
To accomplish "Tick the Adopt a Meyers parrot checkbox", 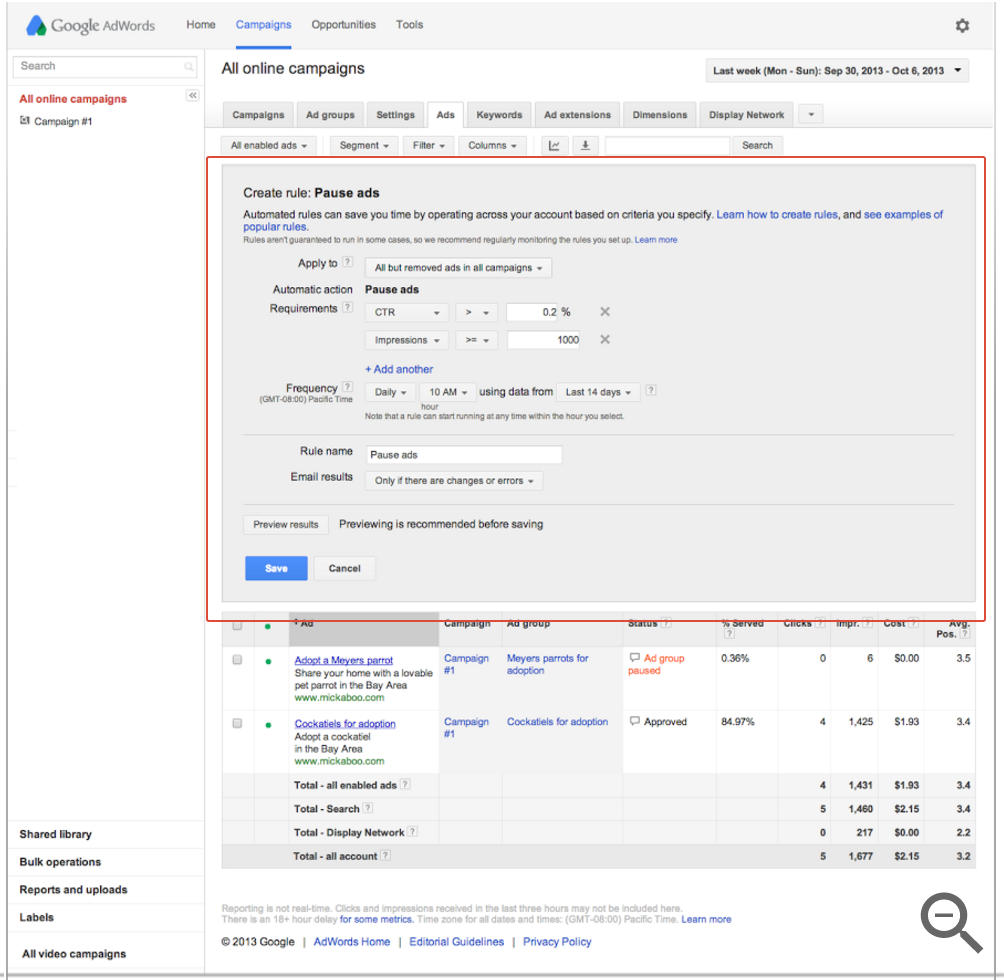I will [237, 659].
